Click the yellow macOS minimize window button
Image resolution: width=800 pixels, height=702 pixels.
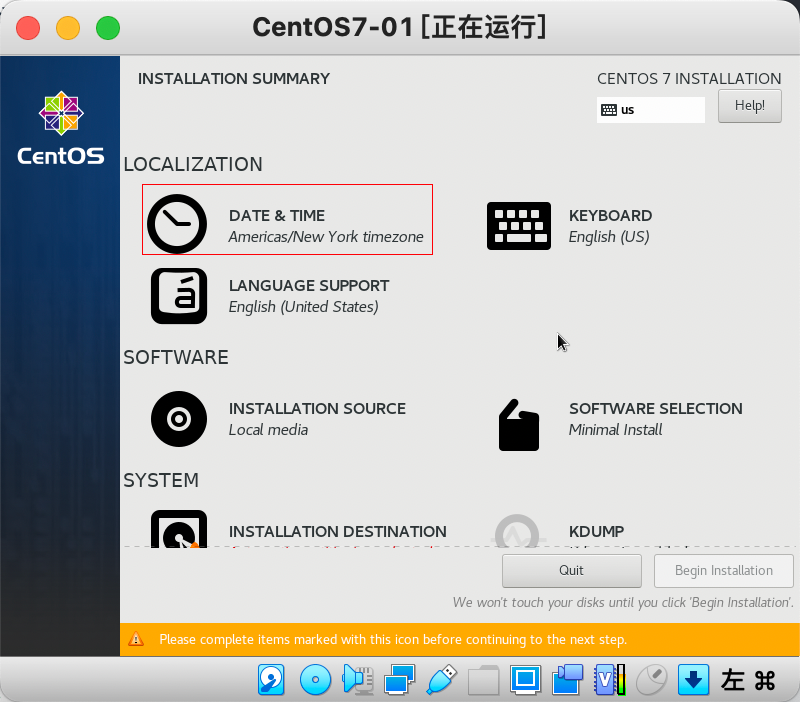[68, 28]
